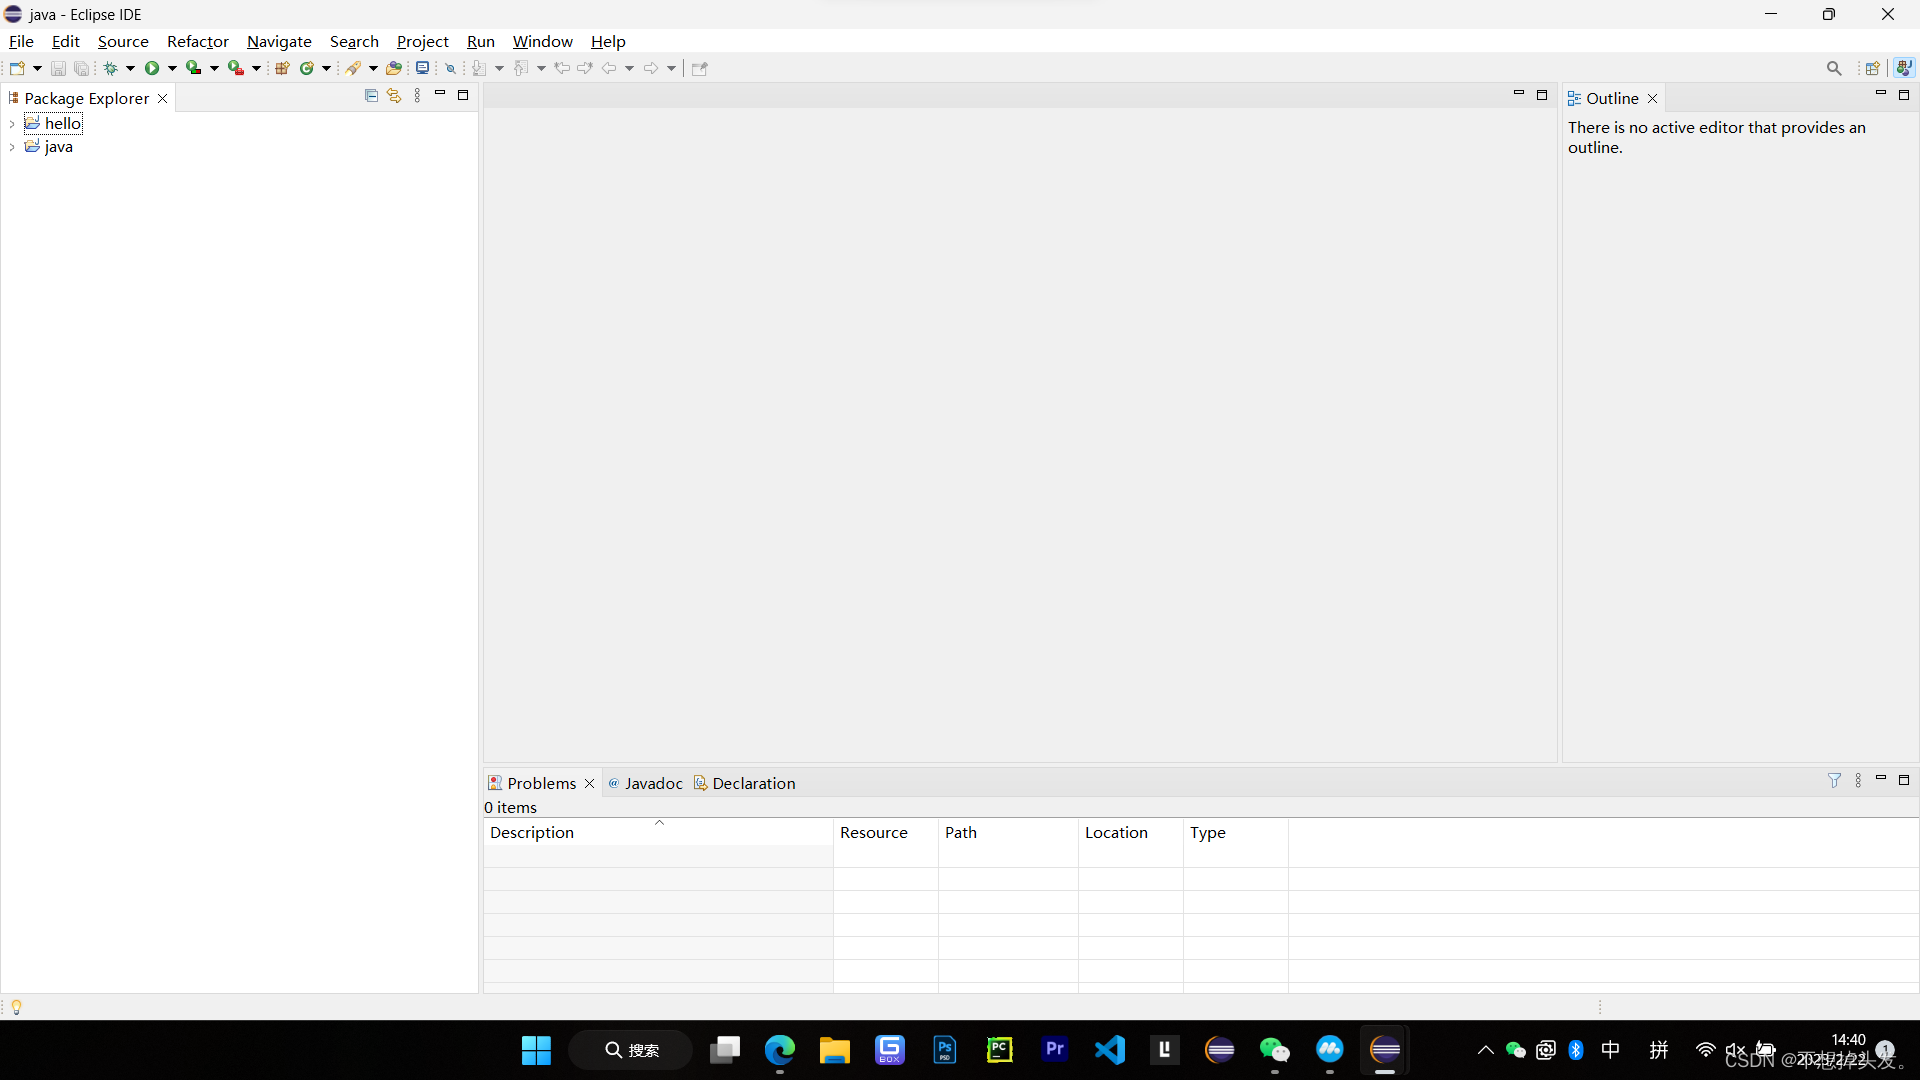This screenshot has width=1920, height=1080.
Task: Toggle Skip All Breakpoints icon
Action: pyautogui.click(x=451, y=68)
